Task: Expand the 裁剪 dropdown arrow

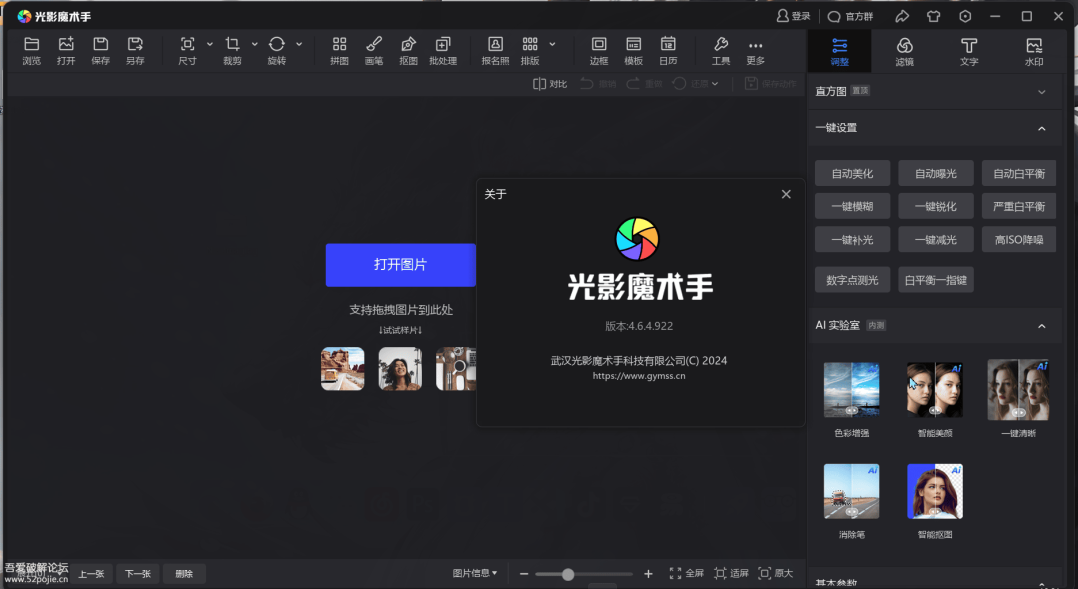Action: pyautogui.click(x=254, y=44)
